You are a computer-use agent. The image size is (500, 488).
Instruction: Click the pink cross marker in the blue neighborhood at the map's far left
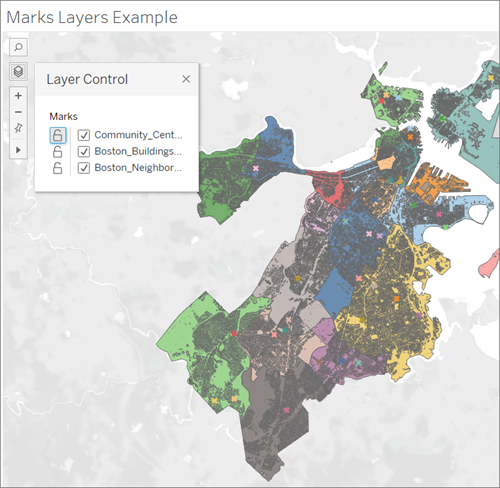pos(256,168)
